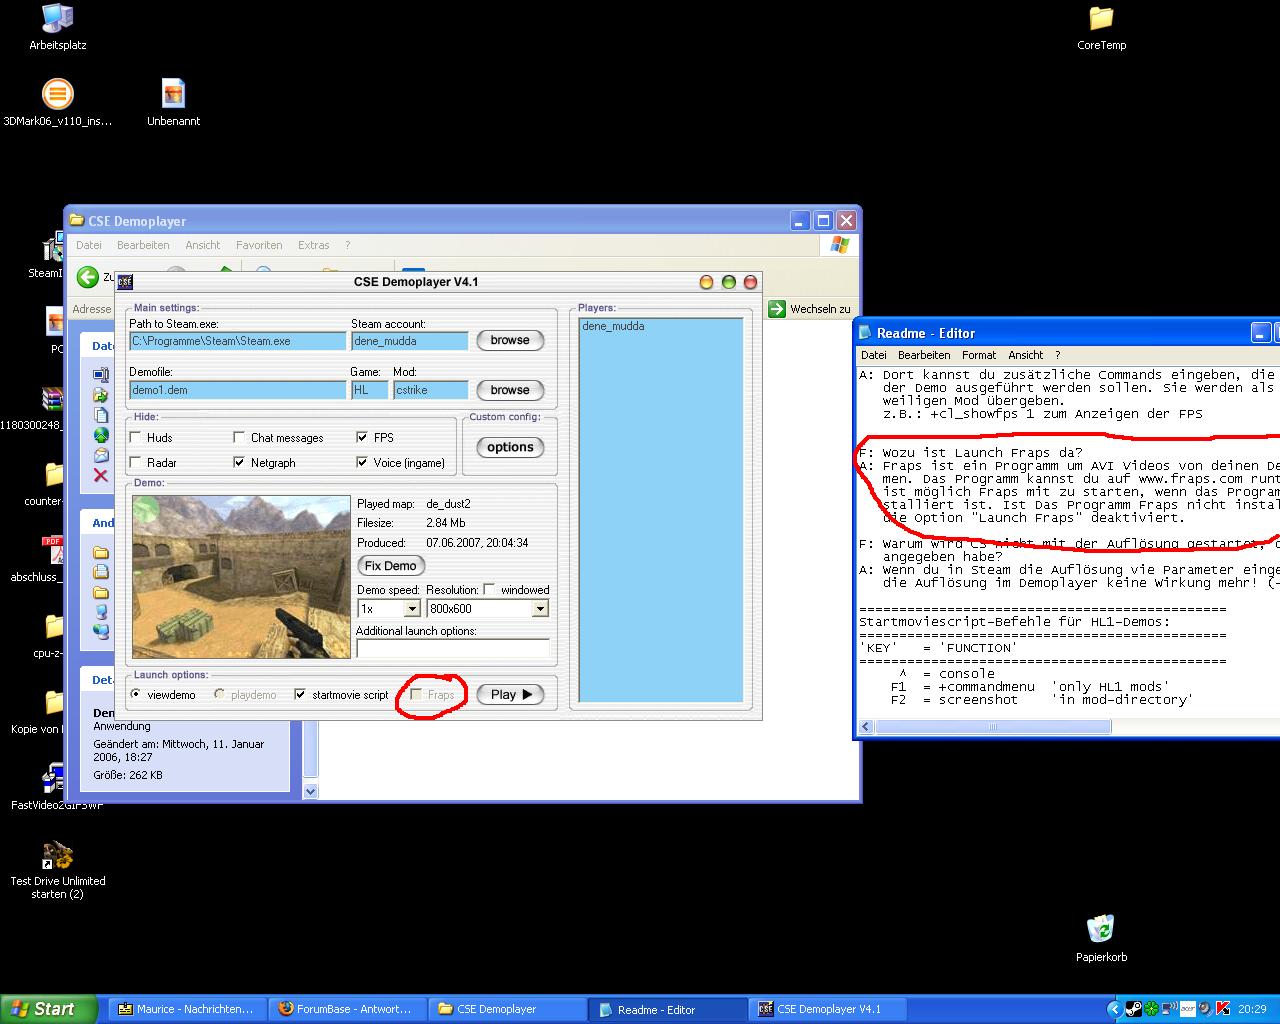Click the publish-to-web globe sidebar icon
The image size is (1280, 1024).
click(101, 435)
